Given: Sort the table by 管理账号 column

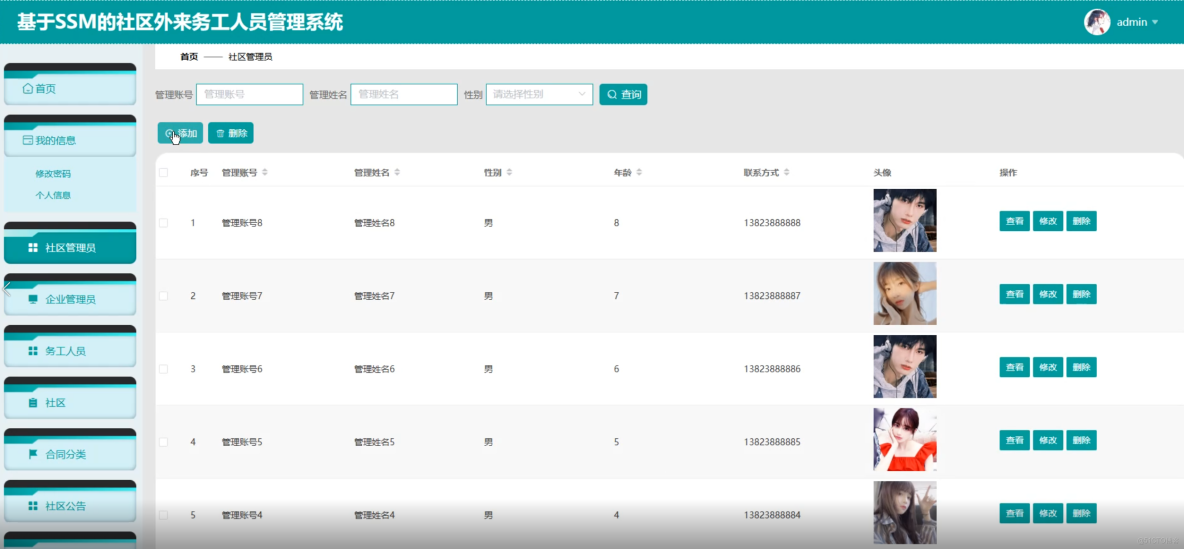Looking at the screenshot, I should [x=265, y=173].
